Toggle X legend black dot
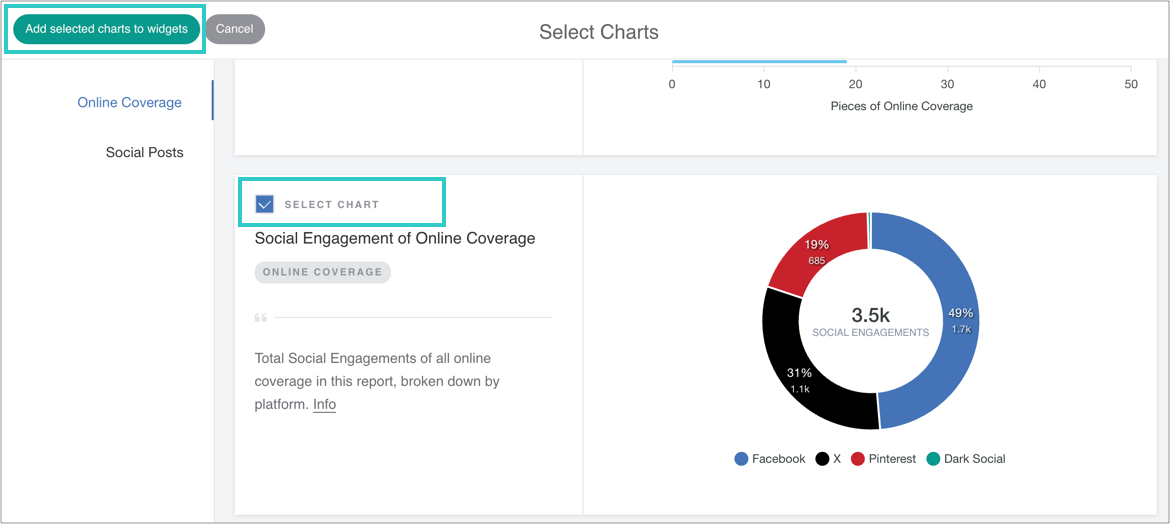Screen dimensions: 1170x524 coord(822,459)
